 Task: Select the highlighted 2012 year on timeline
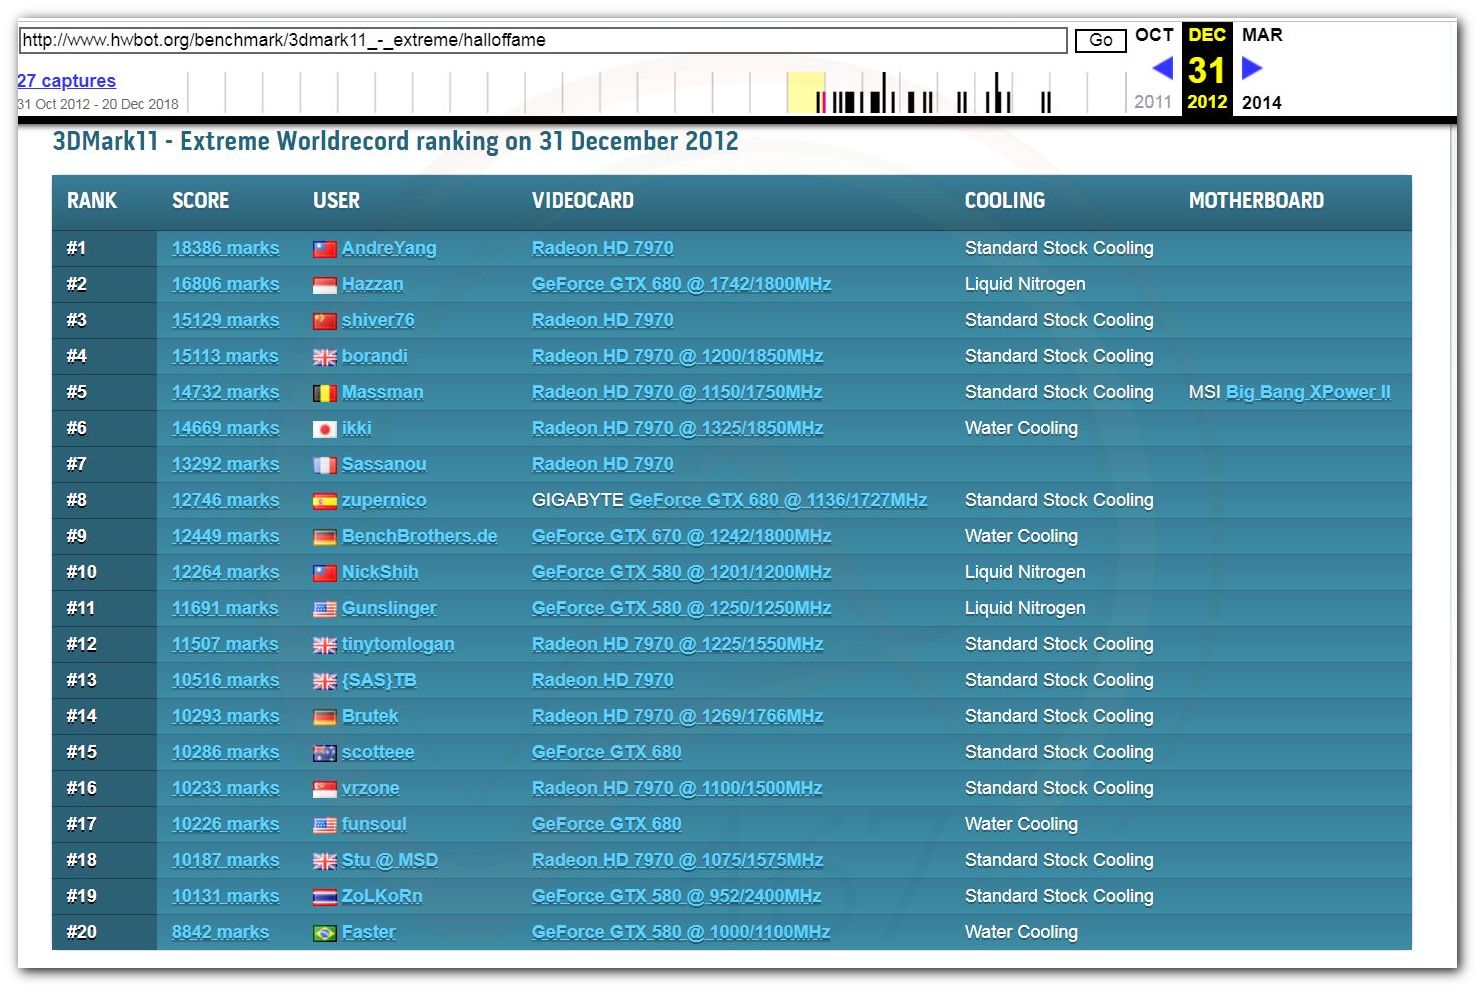(1206, 102)
